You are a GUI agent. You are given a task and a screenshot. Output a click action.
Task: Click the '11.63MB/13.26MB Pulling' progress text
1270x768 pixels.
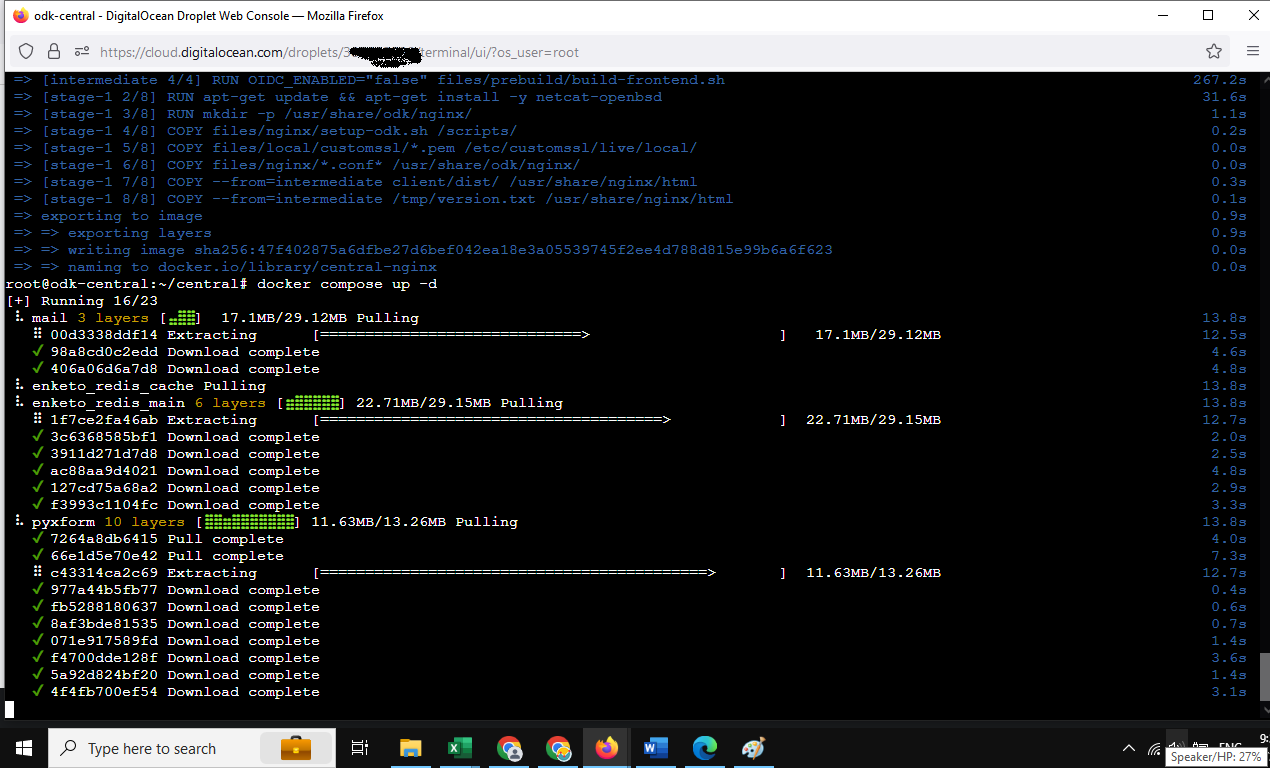point(414,522)
